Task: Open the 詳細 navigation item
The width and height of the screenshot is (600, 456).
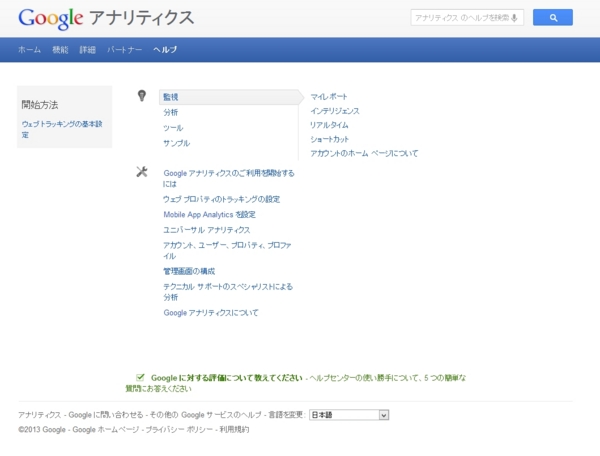Action: point(87,50)
